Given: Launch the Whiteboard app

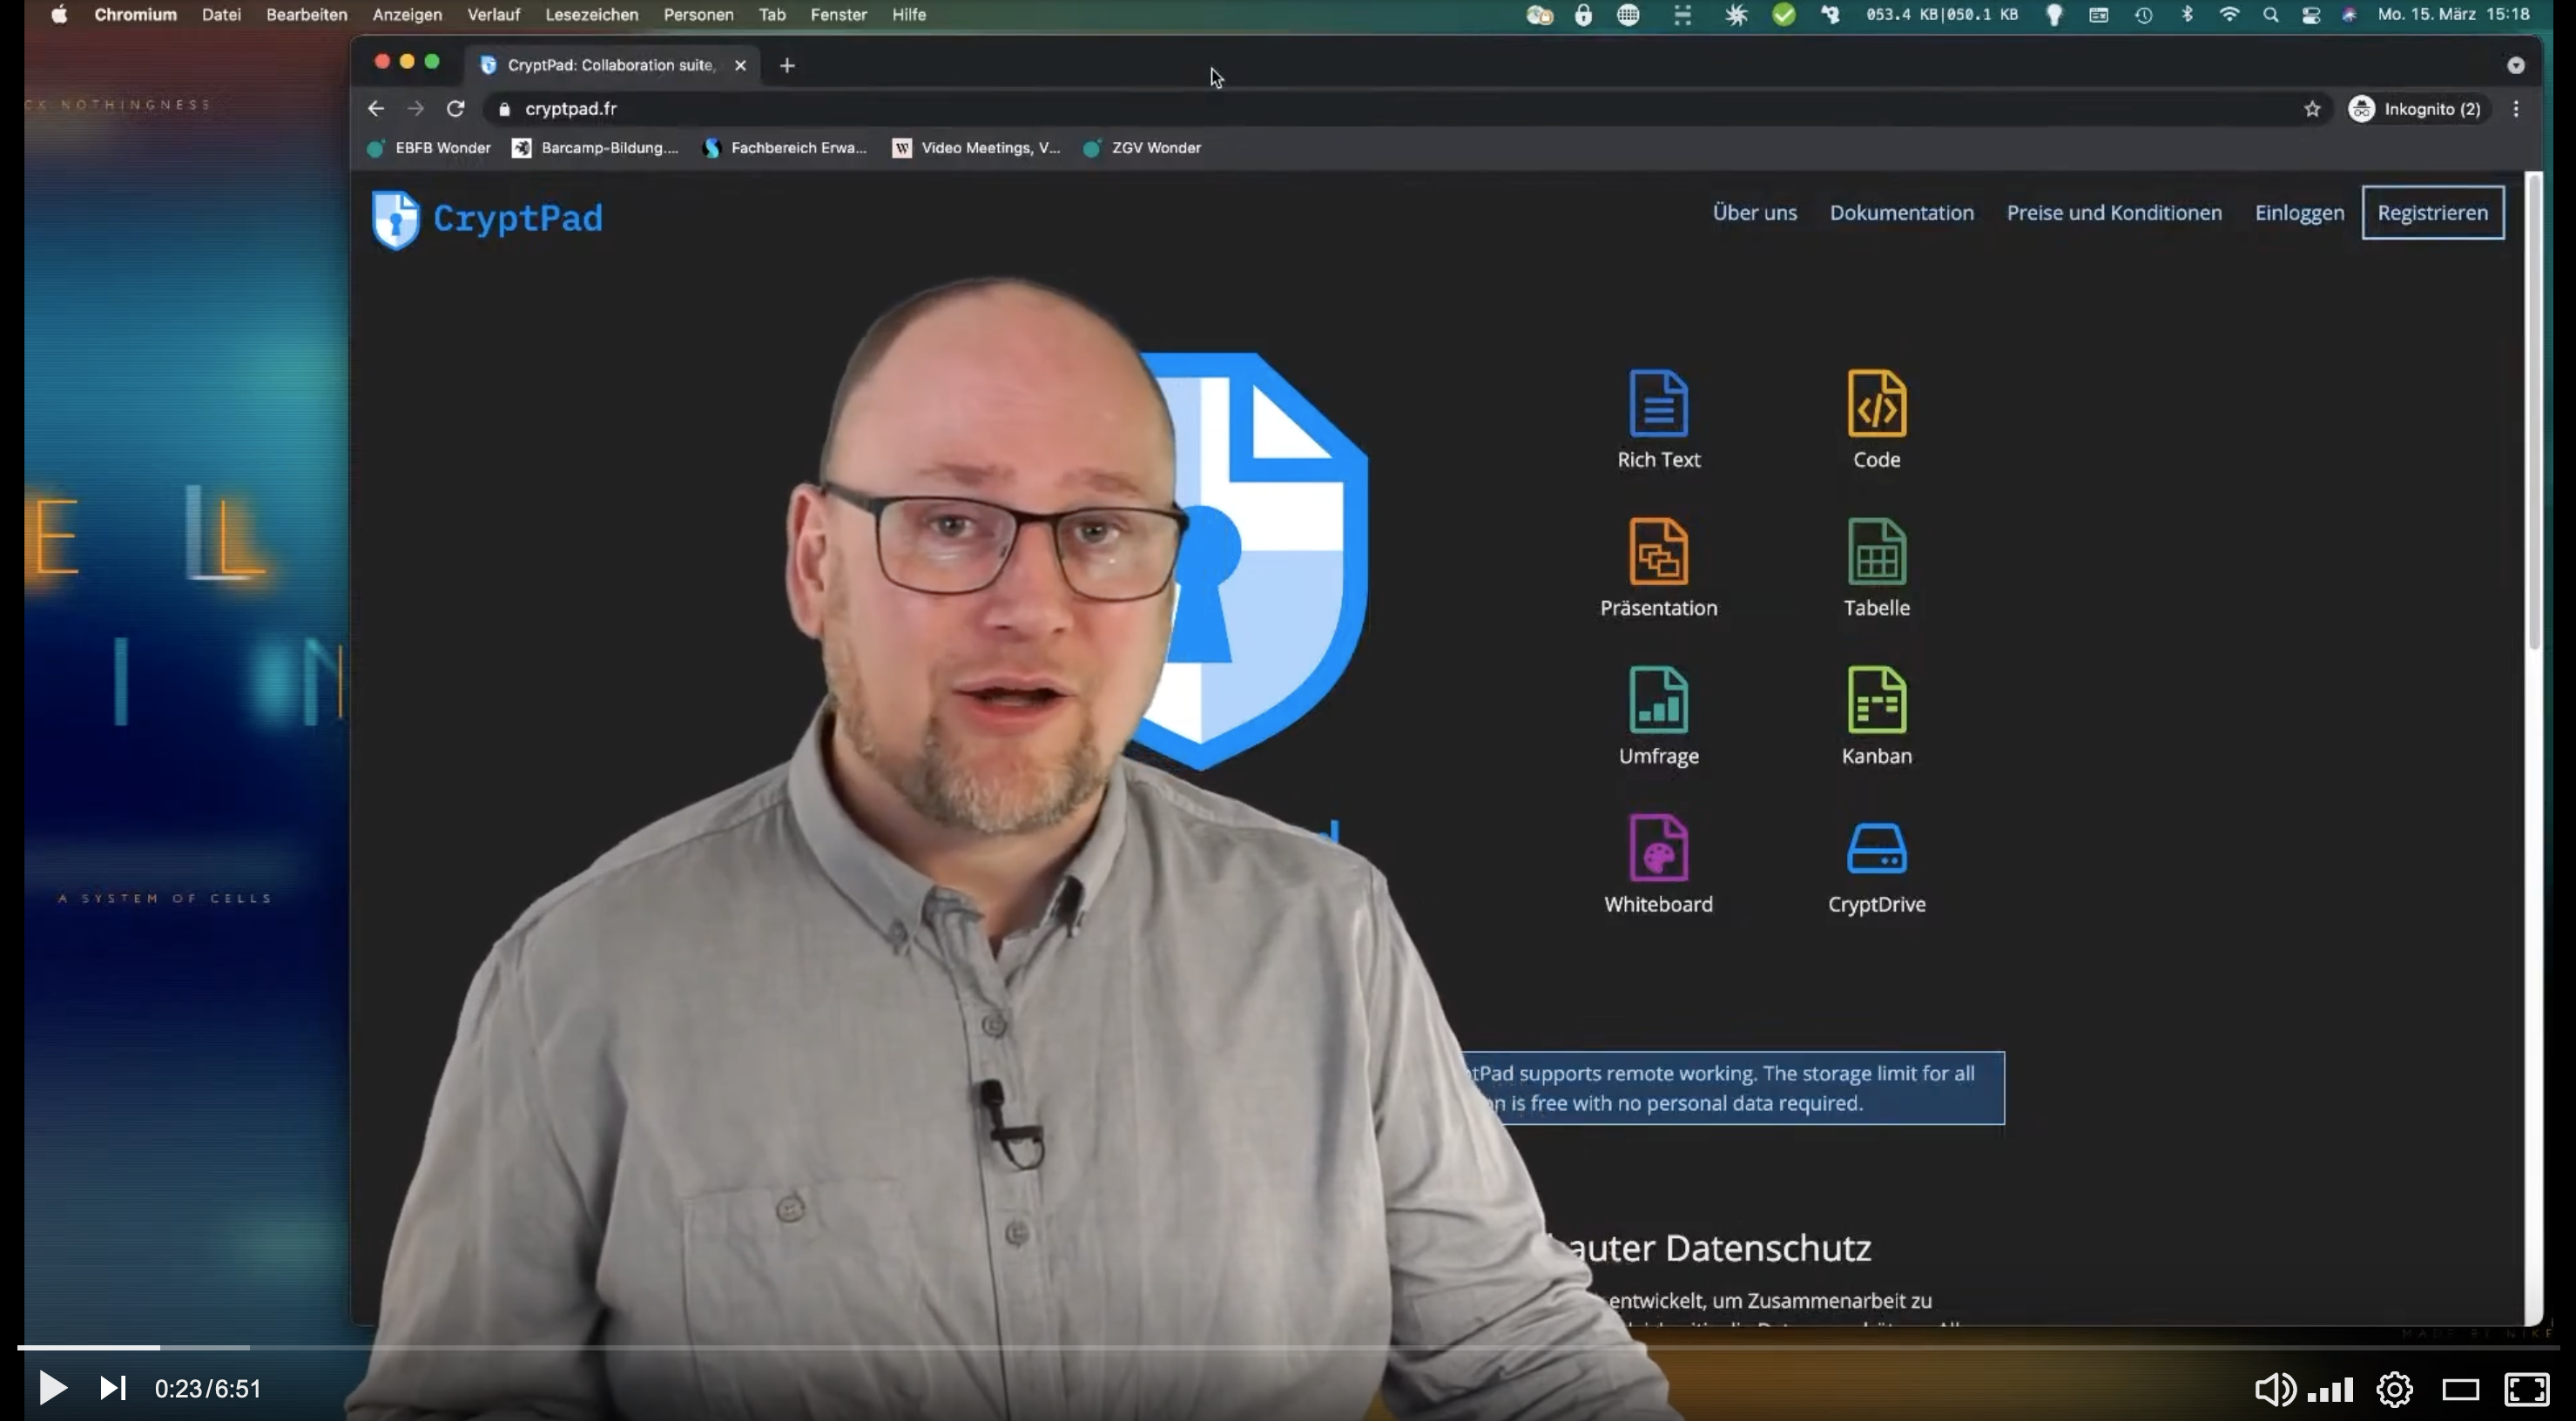Looking at the screenshot, I should pyautogui.click(x=1658, y=849).
